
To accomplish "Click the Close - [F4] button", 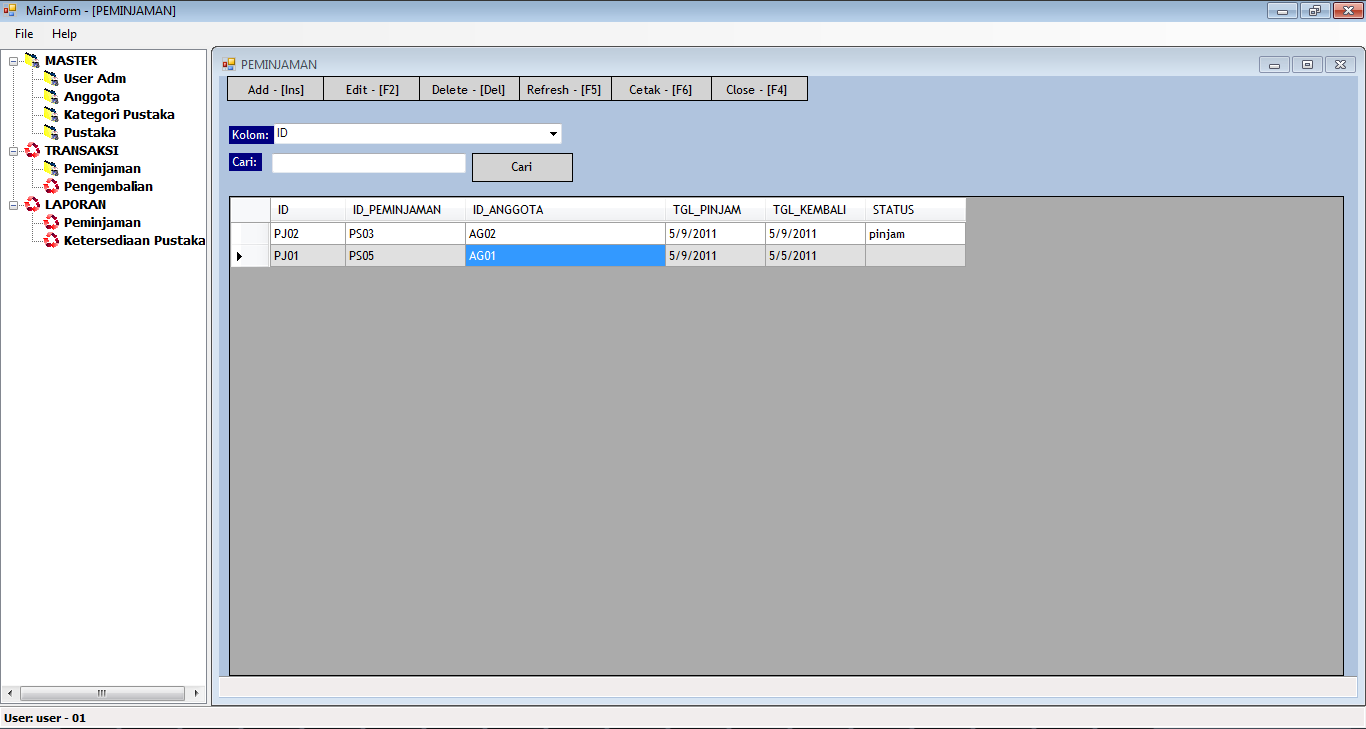I will click(759, 89).
